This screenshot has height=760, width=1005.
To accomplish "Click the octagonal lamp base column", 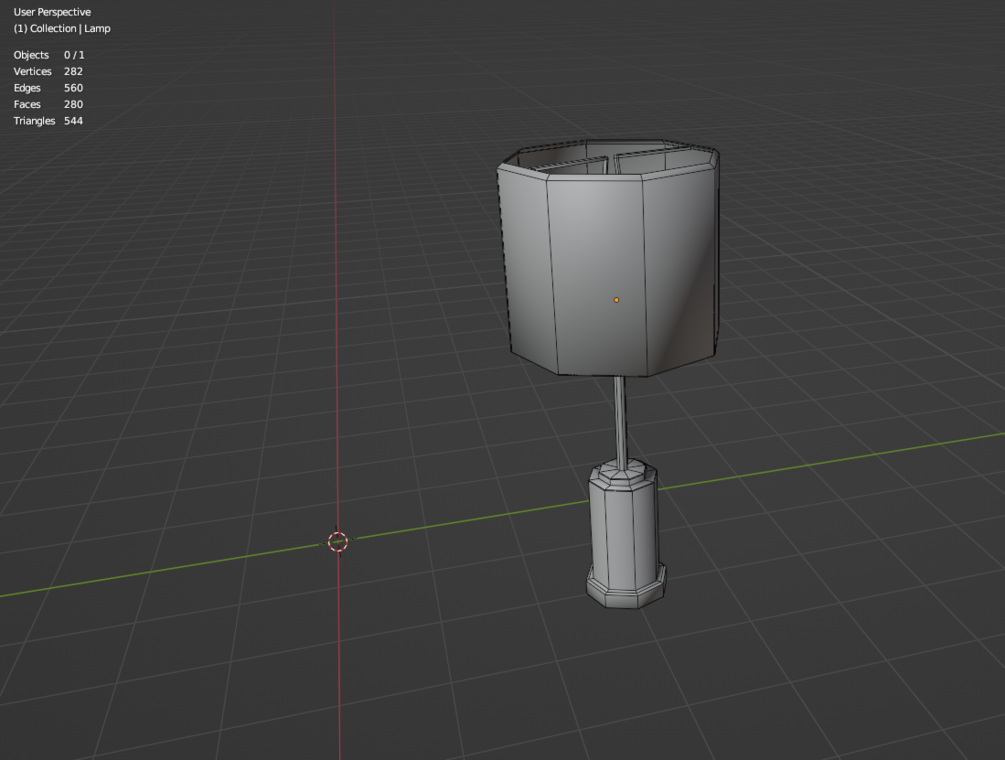I will click(x=623, y=527).
